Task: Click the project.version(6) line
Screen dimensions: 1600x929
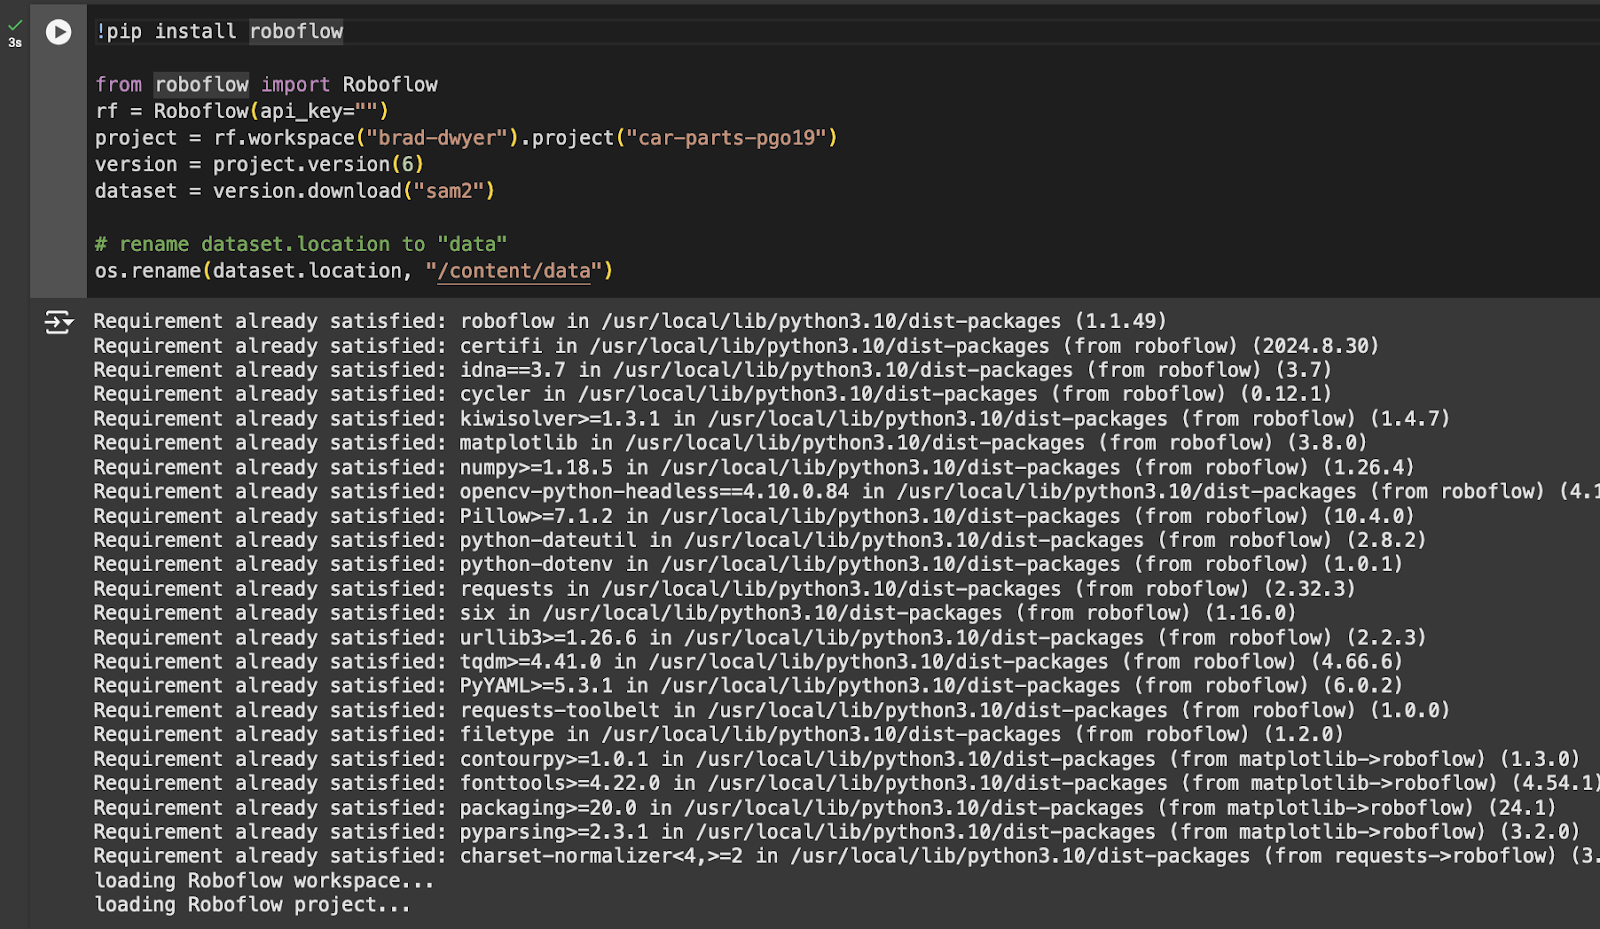Action: point(260,164)
